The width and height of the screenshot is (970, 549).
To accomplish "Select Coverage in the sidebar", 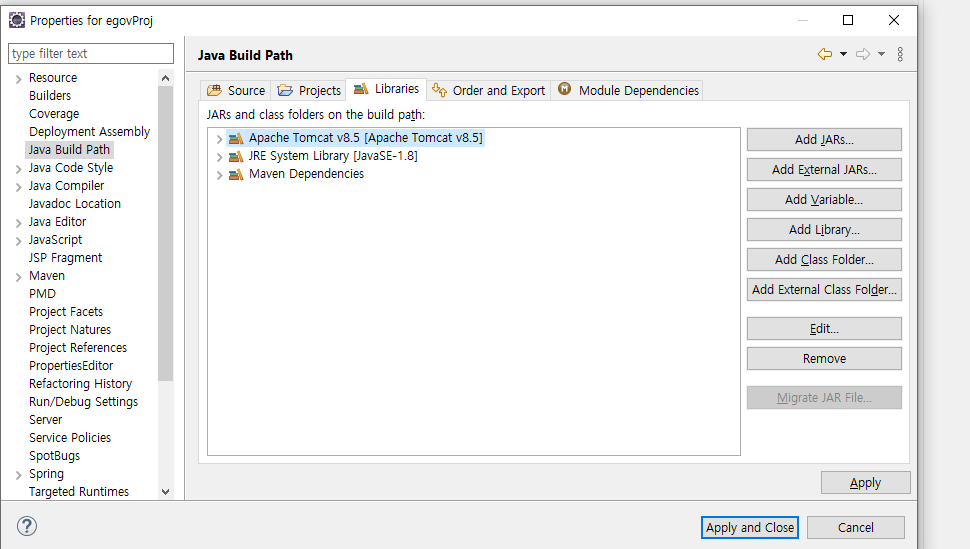I will click(54, 114).
